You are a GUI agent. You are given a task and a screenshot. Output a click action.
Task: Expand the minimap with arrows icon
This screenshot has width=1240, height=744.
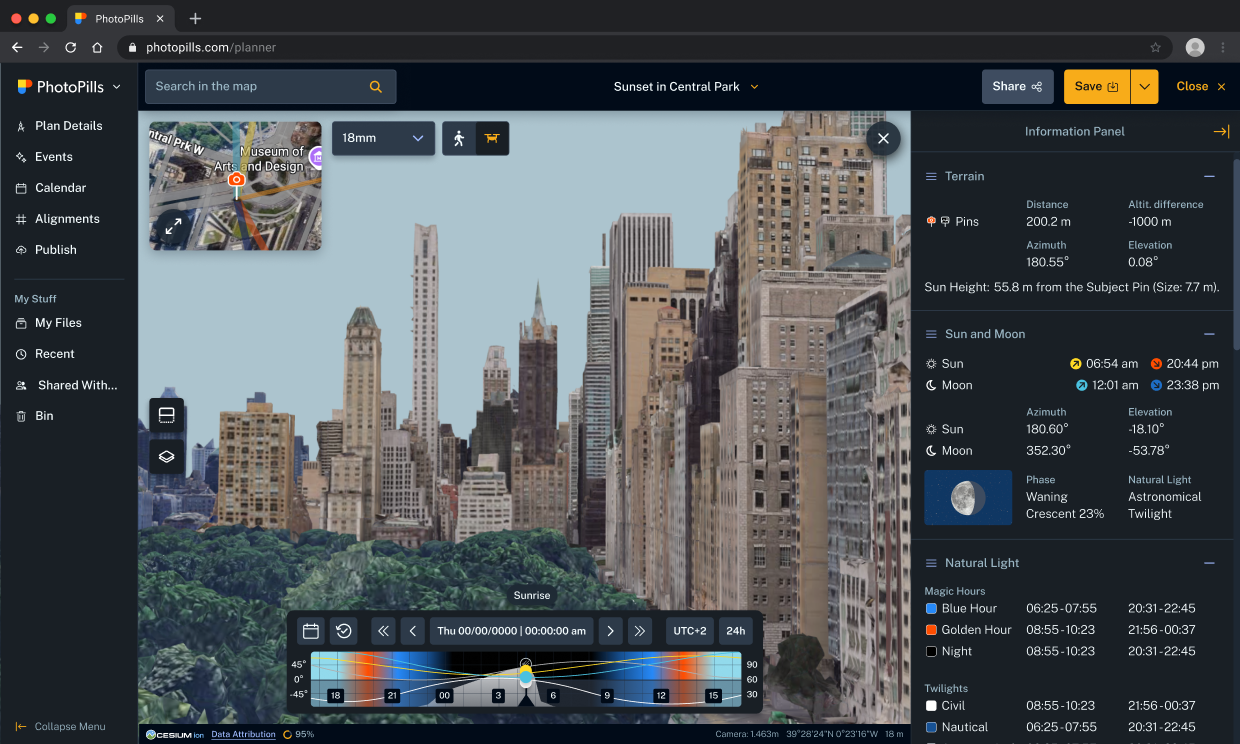[173, 227]
